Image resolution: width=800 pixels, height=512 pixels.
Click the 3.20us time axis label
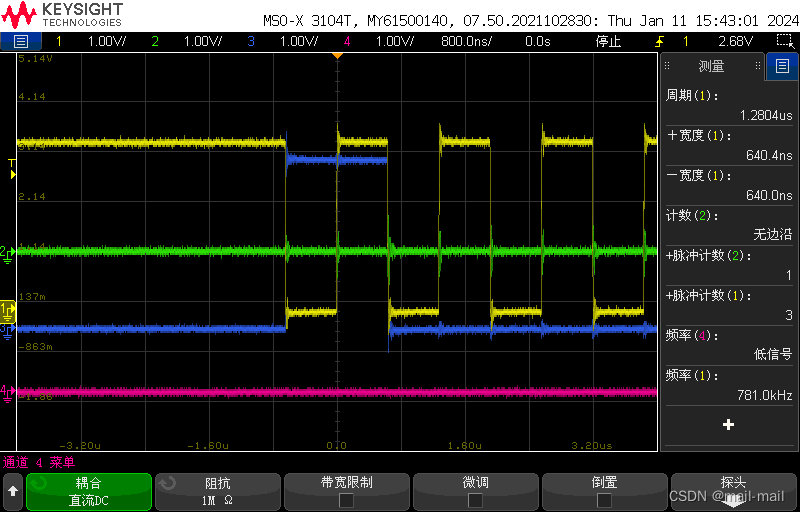tap(592, 445)
